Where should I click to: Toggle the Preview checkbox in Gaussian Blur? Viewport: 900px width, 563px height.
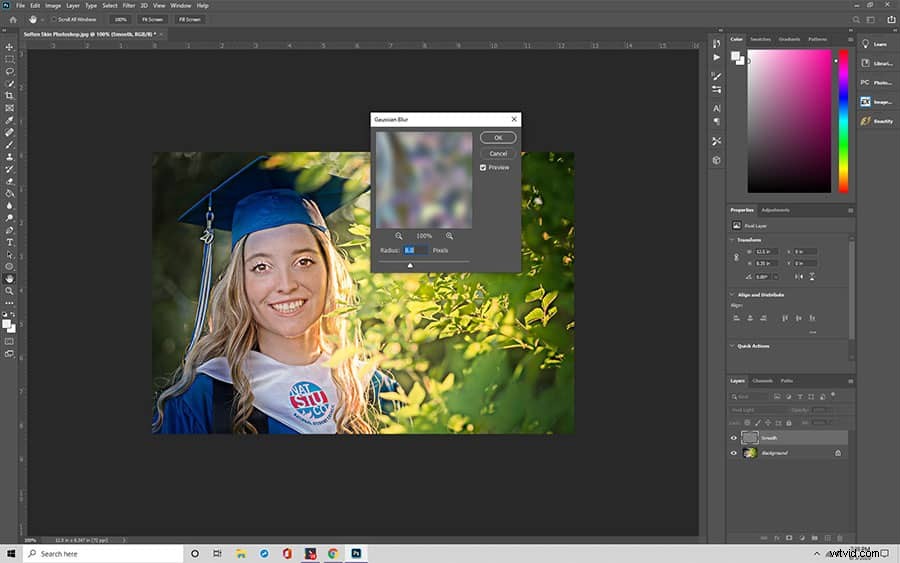483,168
